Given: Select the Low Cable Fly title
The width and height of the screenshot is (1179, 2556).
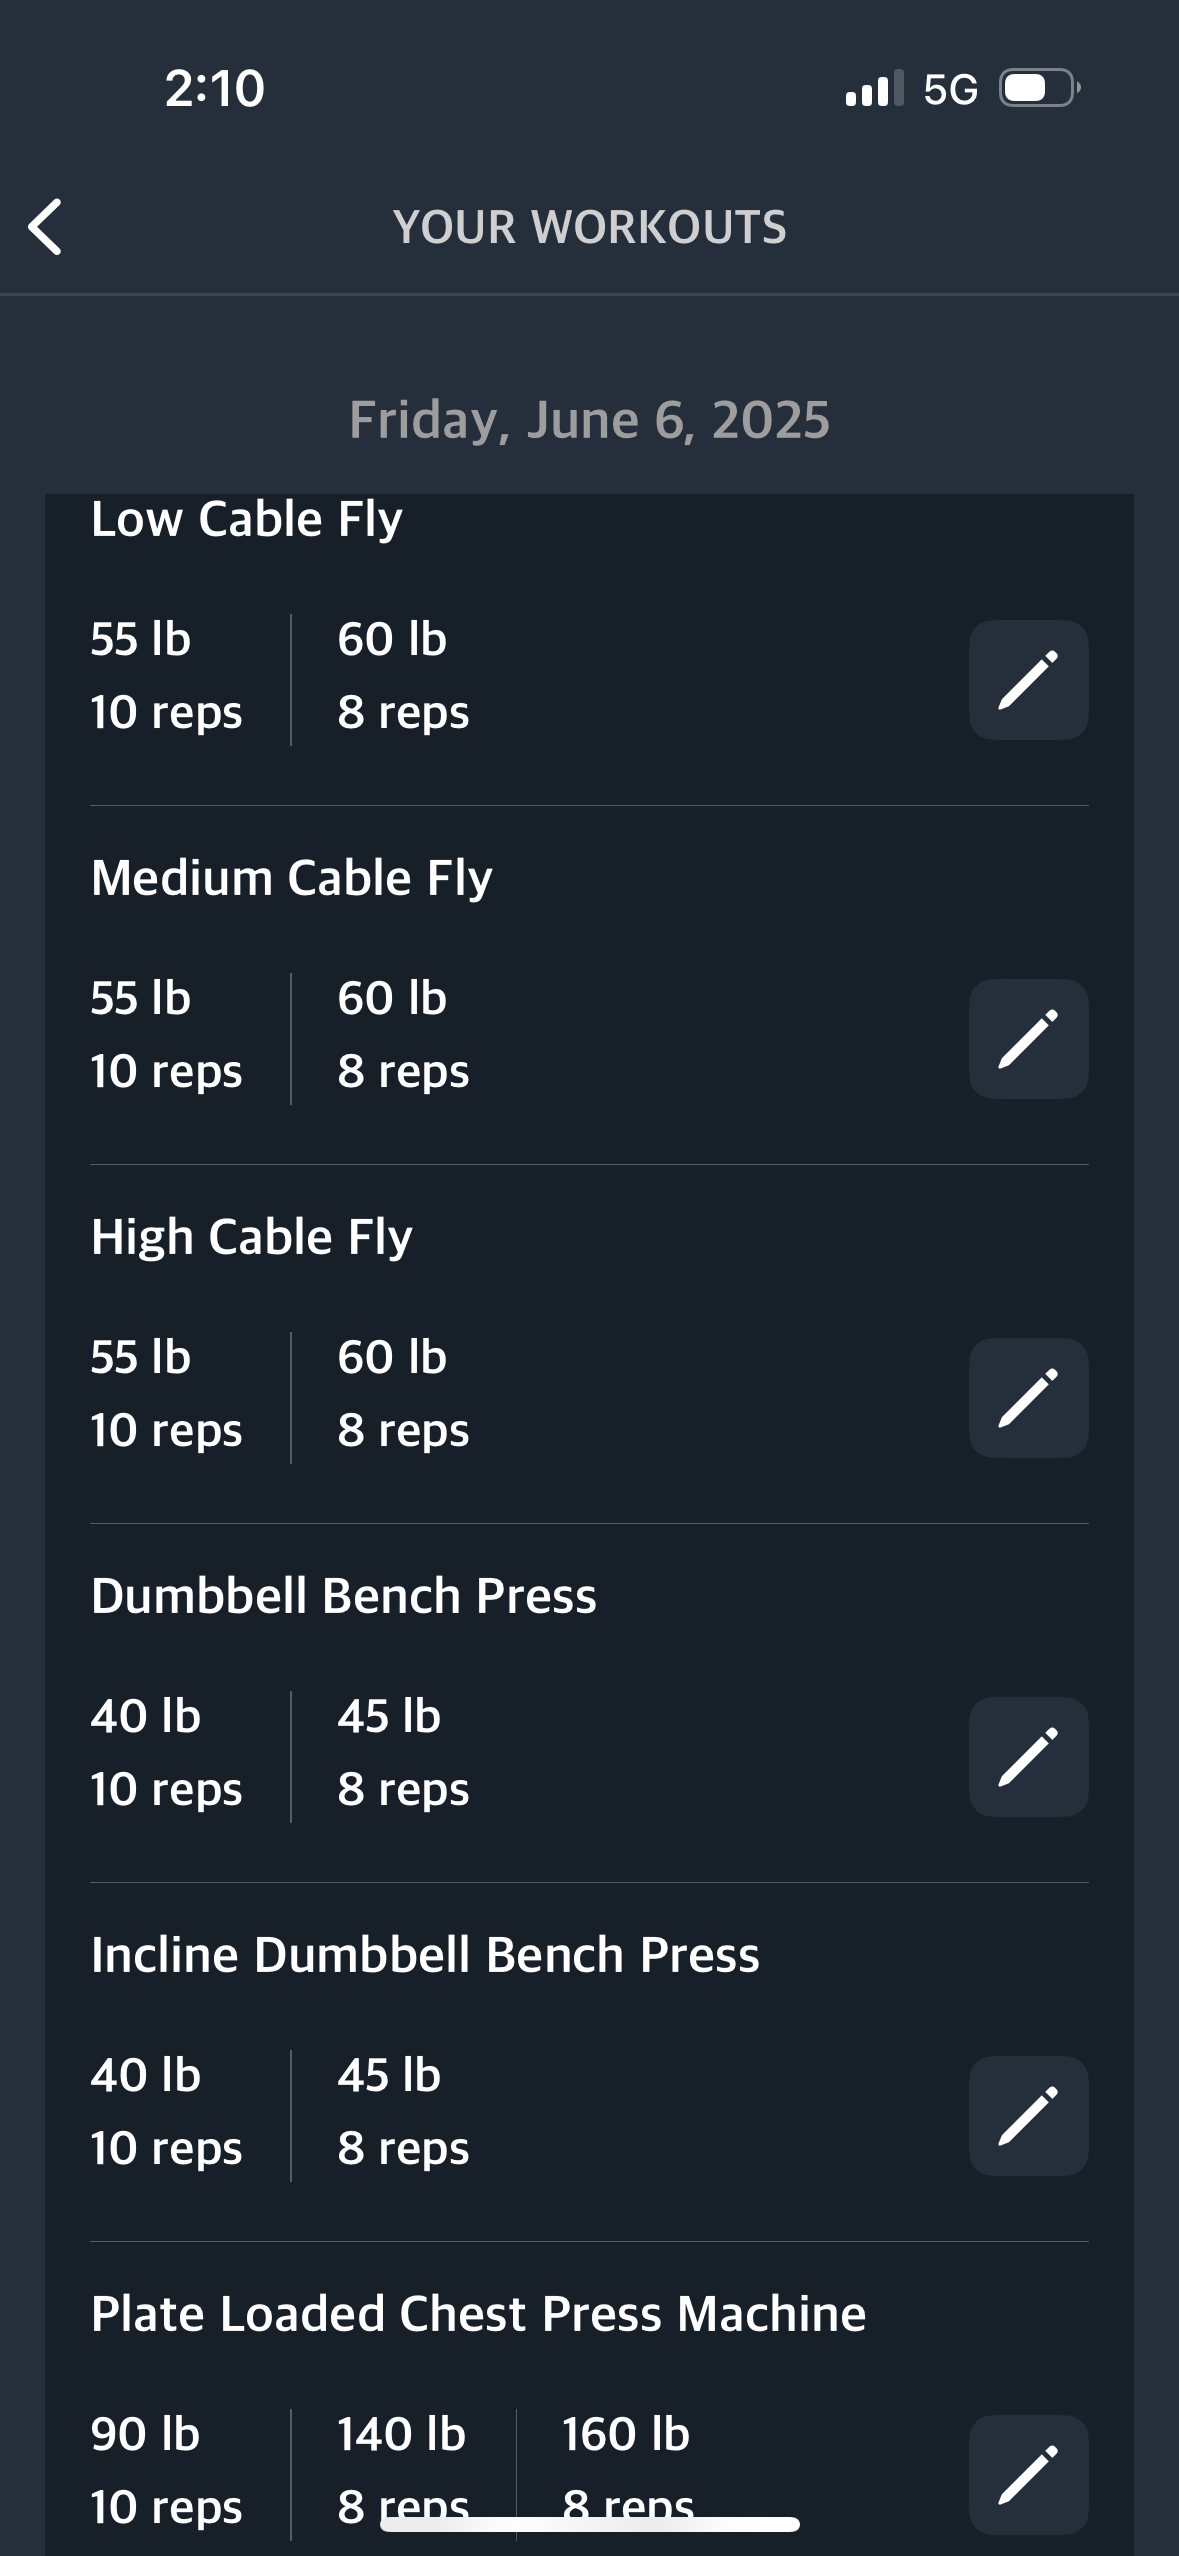Looking at the screenshot, I should click(x=246, y=520).
